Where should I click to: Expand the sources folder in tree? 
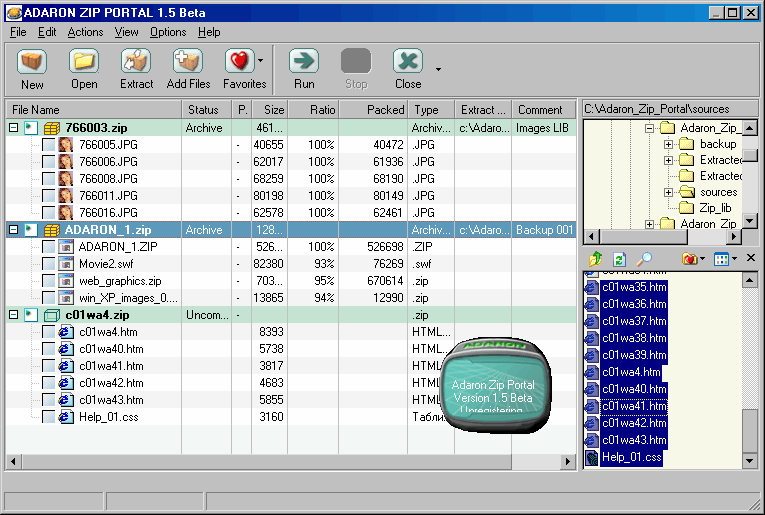(668, 193)
